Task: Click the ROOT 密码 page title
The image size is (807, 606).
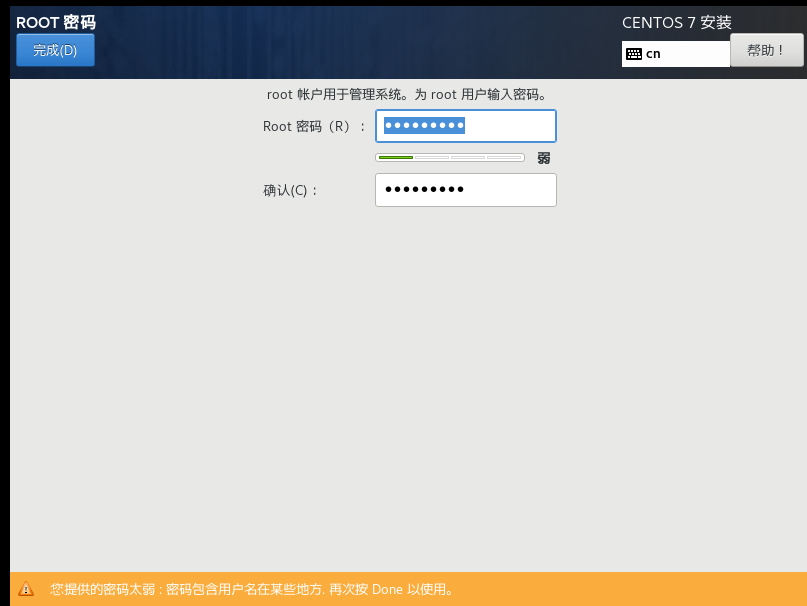Action: point(56,22)
